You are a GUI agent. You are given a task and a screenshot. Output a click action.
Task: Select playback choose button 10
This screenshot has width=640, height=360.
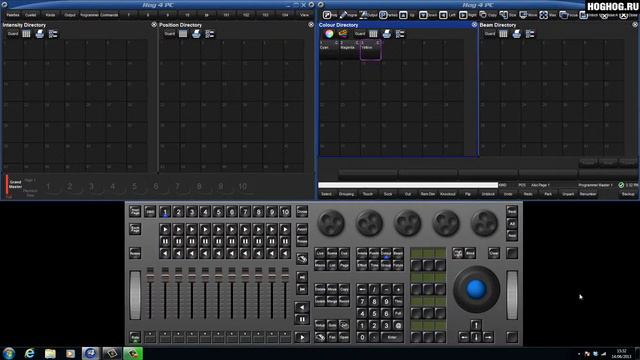tap(285, 212)
